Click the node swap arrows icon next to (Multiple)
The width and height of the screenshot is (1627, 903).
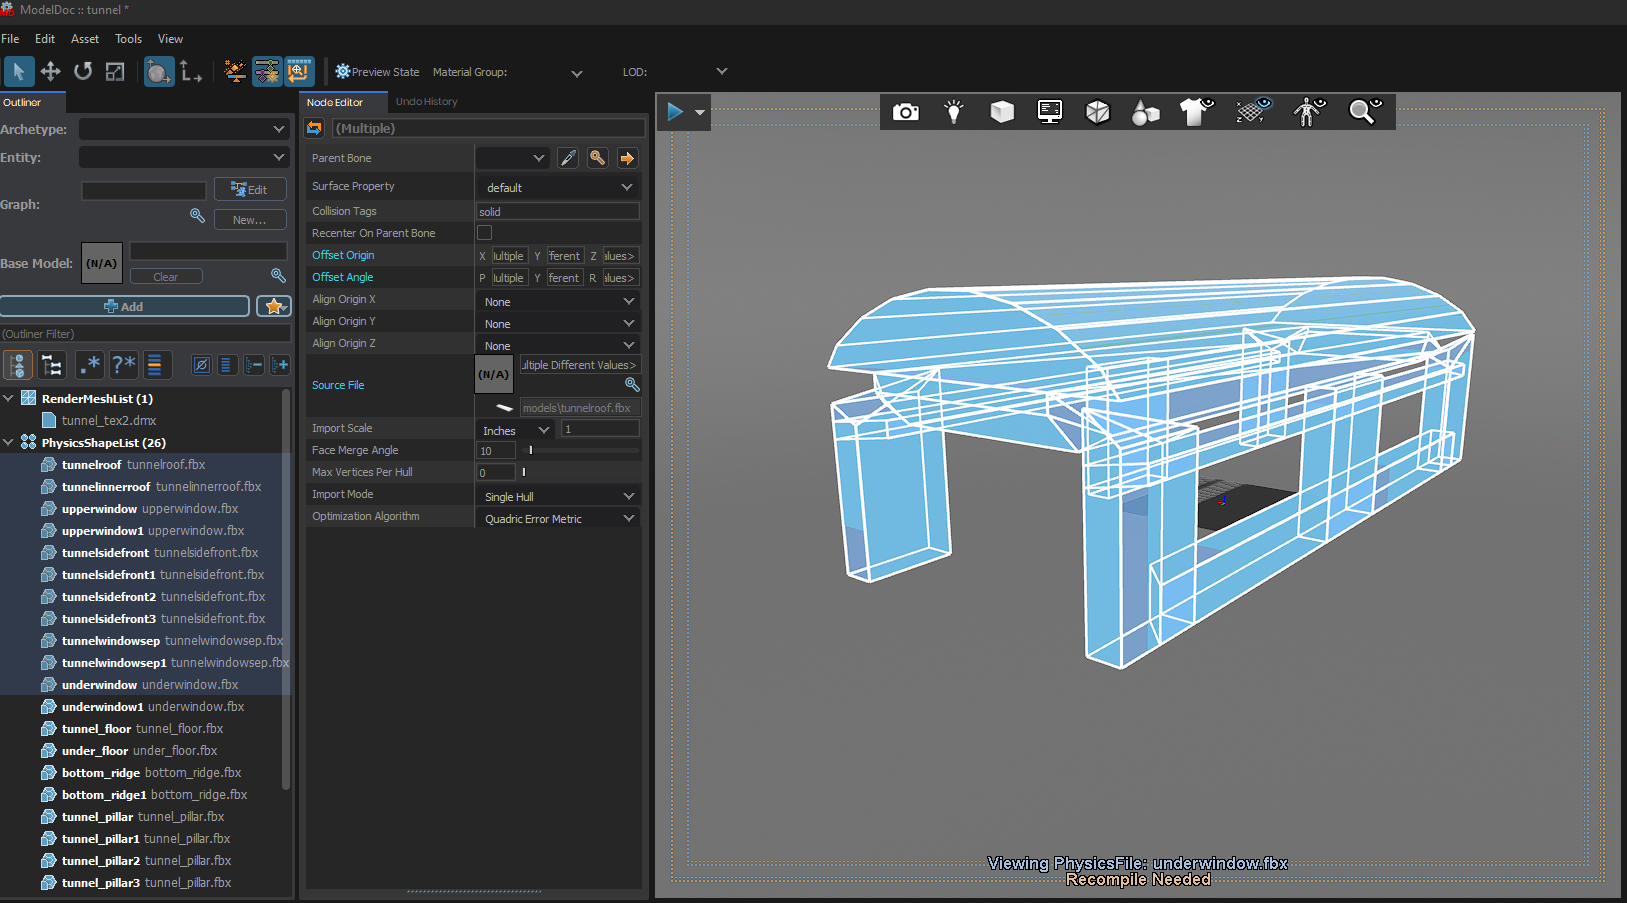click(x=315, y=128)
